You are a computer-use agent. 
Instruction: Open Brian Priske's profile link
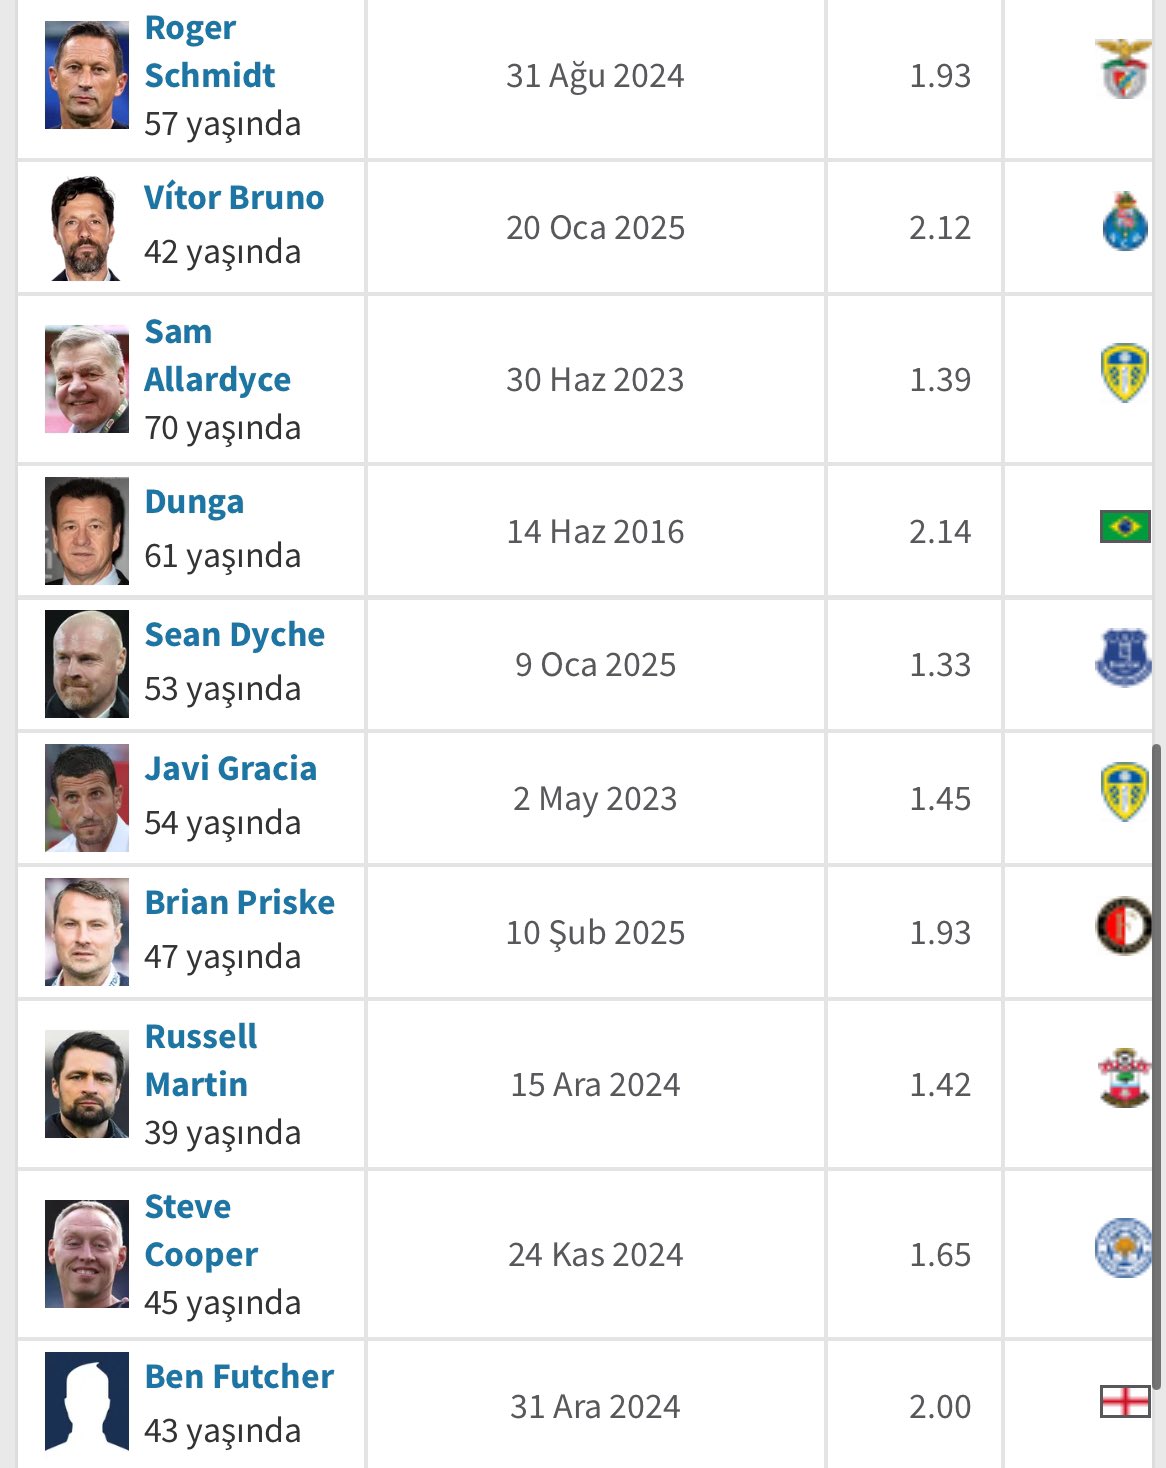[240, 902]
